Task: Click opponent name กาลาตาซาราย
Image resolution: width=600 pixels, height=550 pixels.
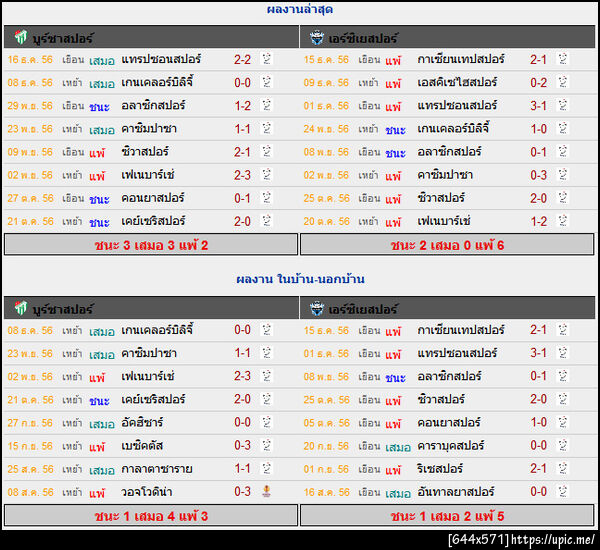Action: coord(157,469)
